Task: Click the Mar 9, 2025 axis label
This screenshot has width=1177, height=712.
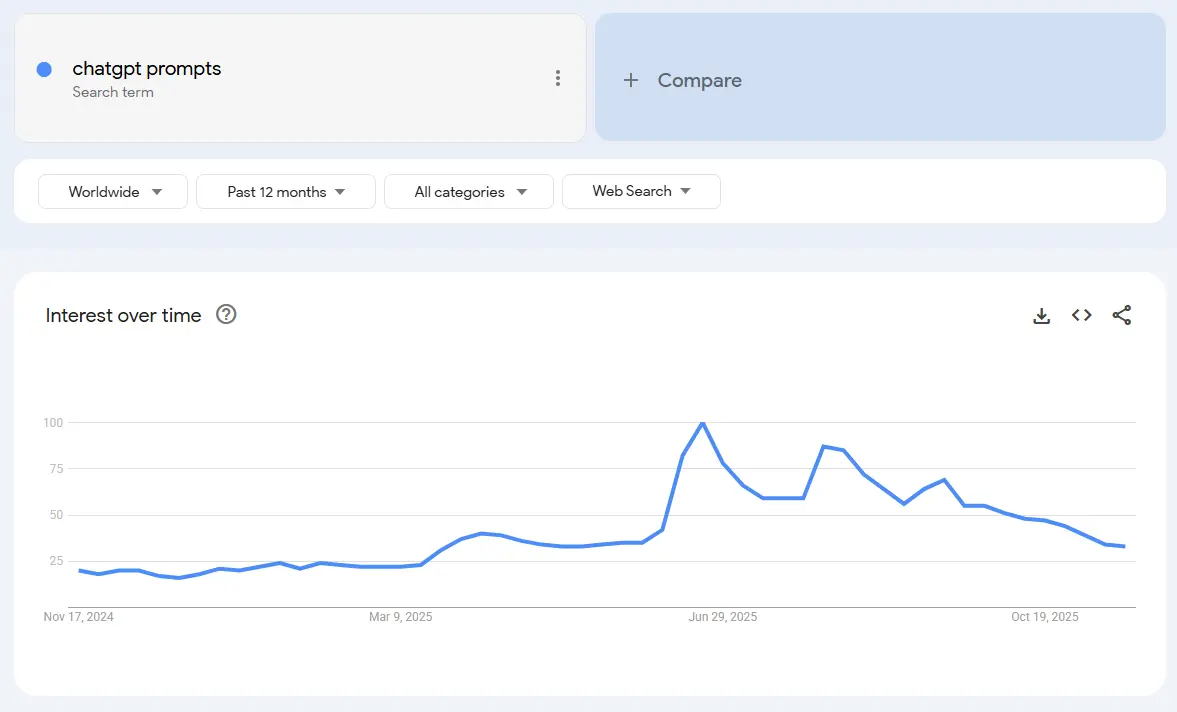Action: coord(400,617)
